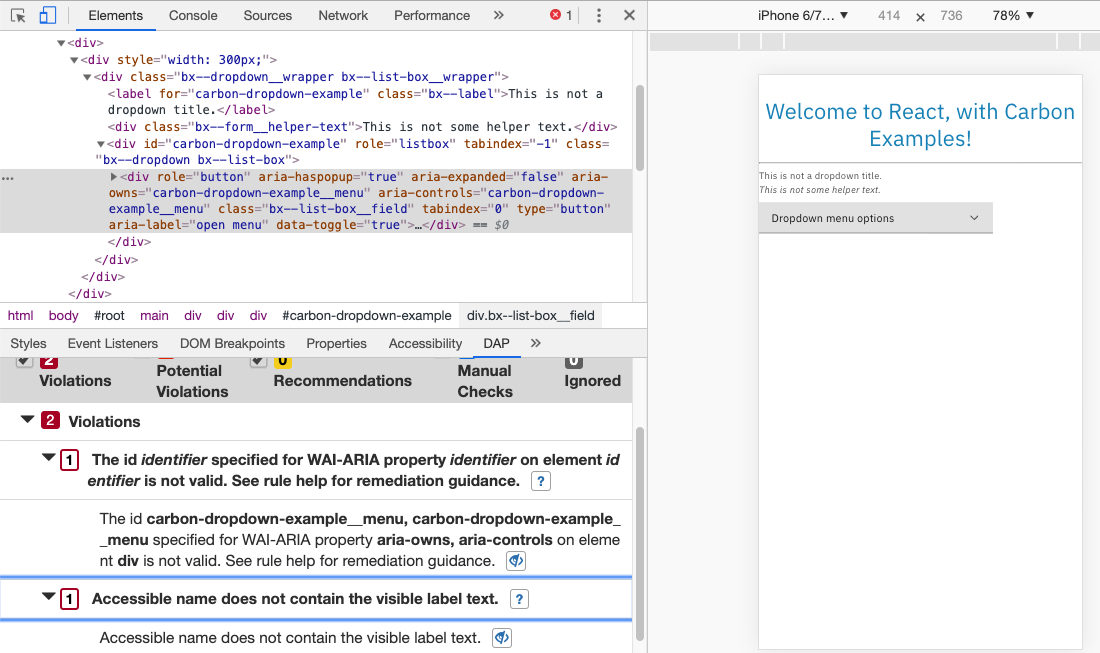
Task: Collapse the Violations section in DAP pane
Action: point(27,420)
